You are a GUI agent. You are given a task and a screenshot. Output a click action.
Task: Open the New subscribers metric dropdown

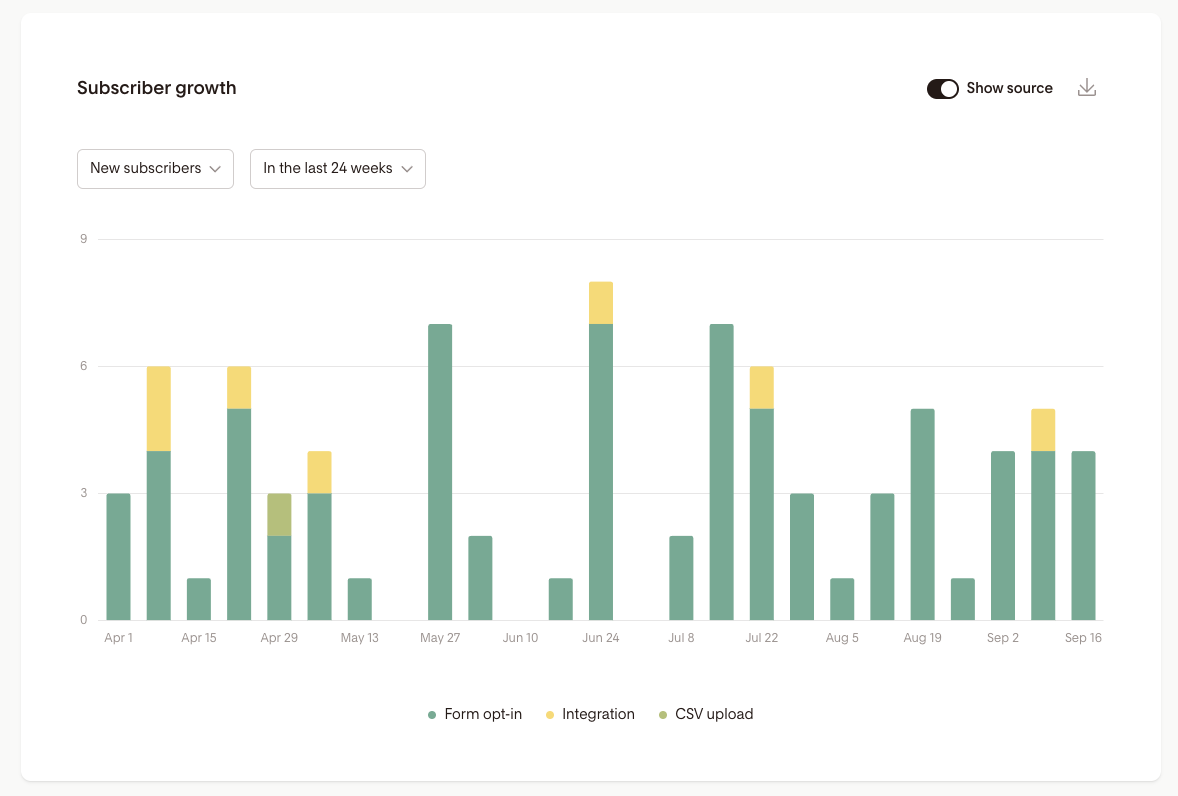coord(155,169)
